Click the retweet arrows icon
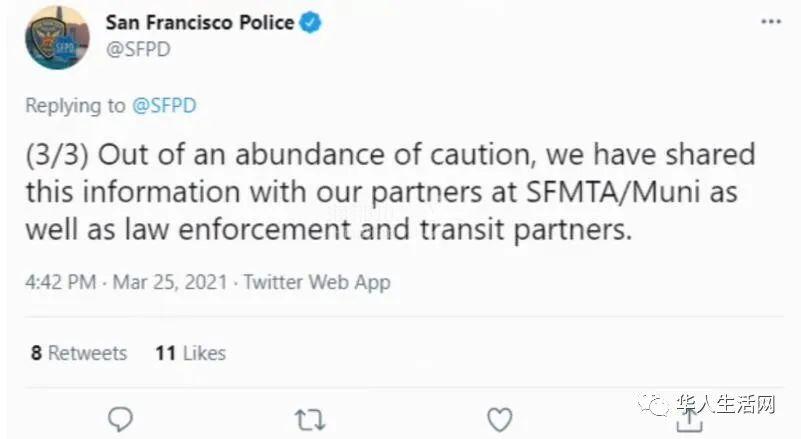 point(310,420)
